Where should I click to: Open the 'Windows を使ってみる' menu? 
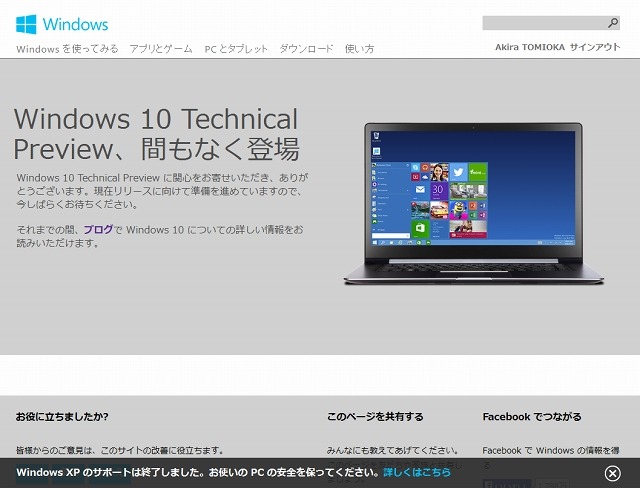67,49
